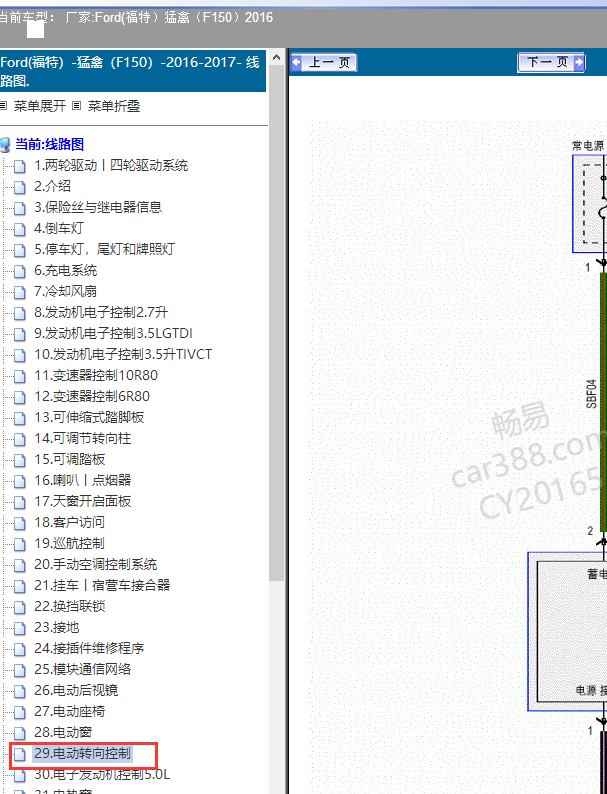Open 30.电子发动机控制5.0L
The image size is (607, 794).
[x=102, y=774]
